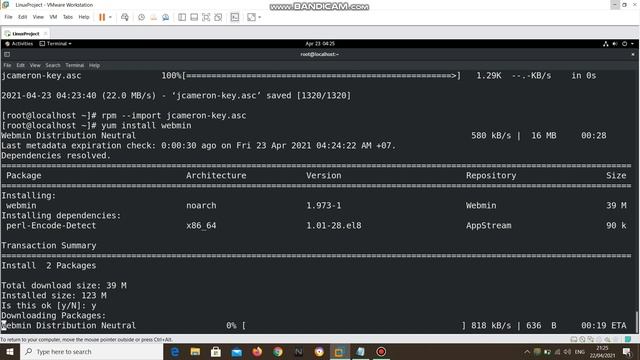This screenshot has width=640, height=360.
Task: Open the terminal's Edit menu
Action: click(x=20, y=65)
